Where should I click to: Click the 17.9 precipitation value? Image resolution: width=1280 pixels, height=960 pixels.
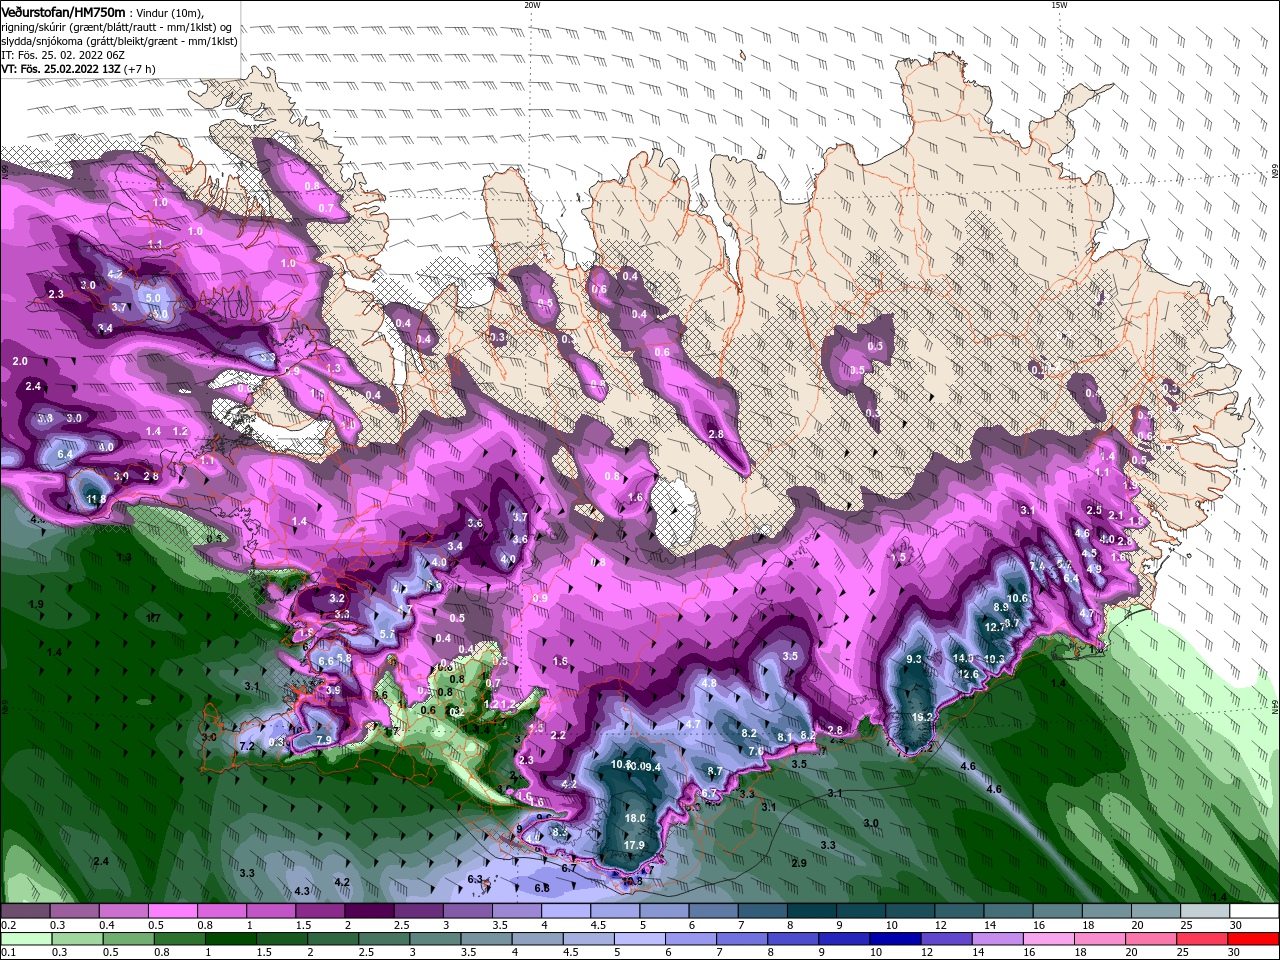[635, 845]
